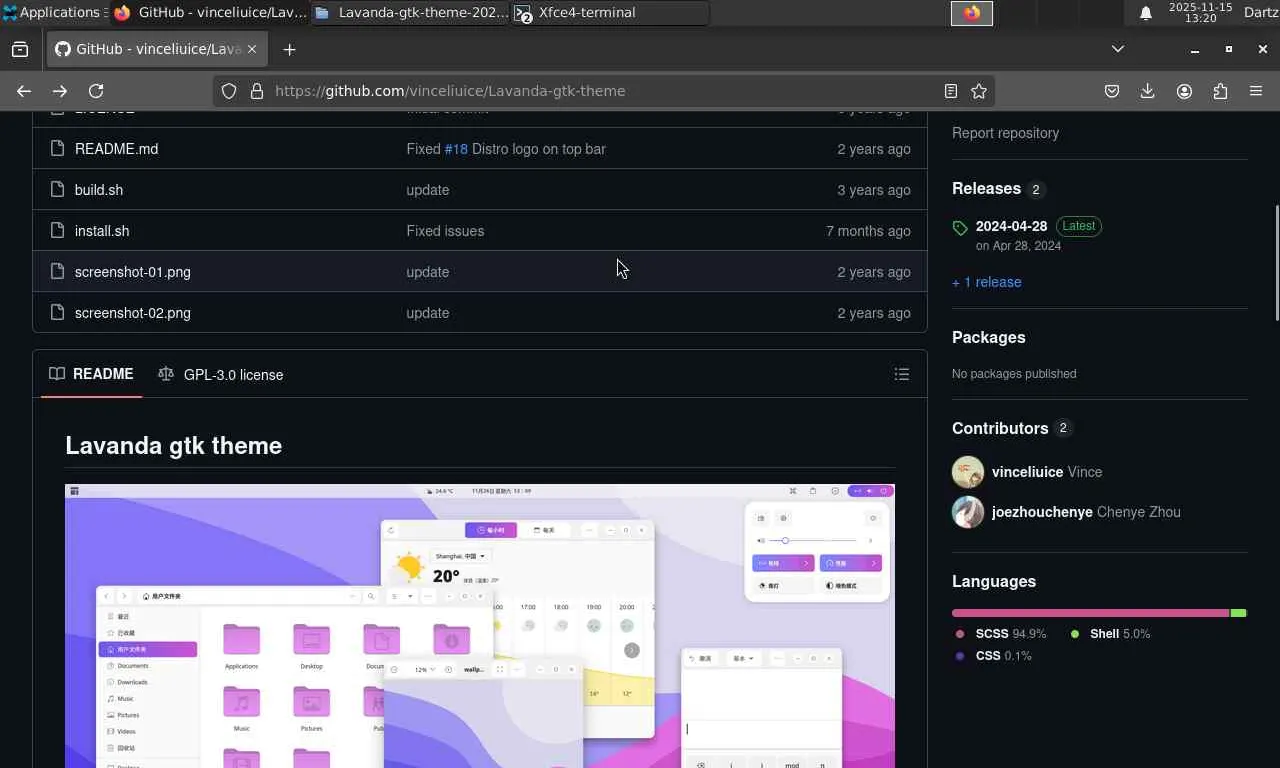This screenshot has height=768, width=1280.
Task: Open the Fixed issues commit message
Action: coord(445,231)
